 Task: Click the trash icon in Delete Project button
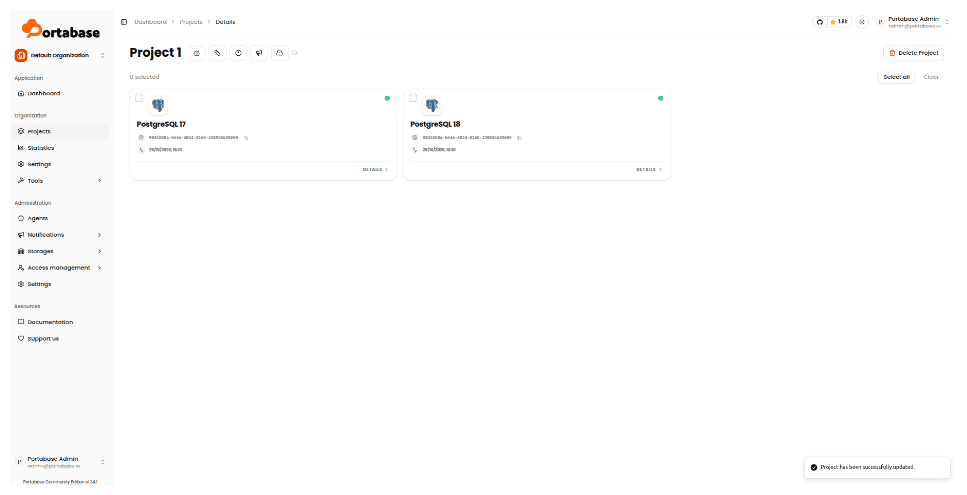click(x=892, y=53)
